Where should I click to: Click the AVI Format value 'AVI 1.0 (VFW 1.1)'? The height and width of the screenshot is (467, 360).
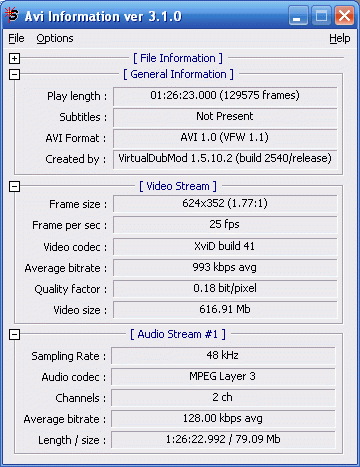tap(225, 138)
